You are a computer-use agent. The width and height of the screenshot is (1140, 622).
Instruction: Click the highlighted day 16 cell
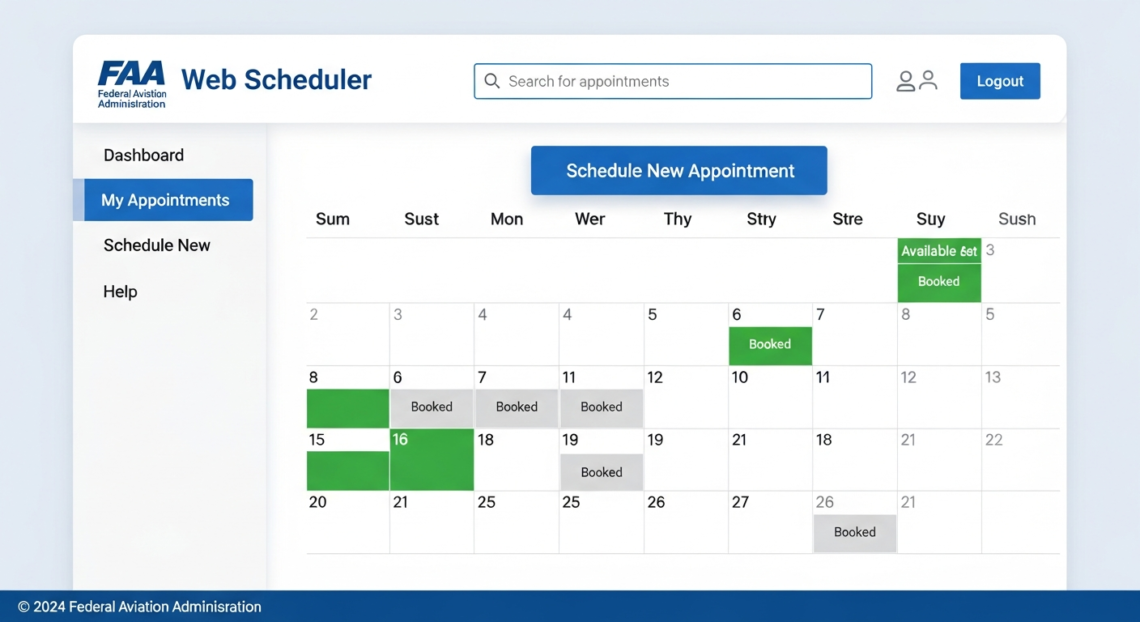coord(431,461)
